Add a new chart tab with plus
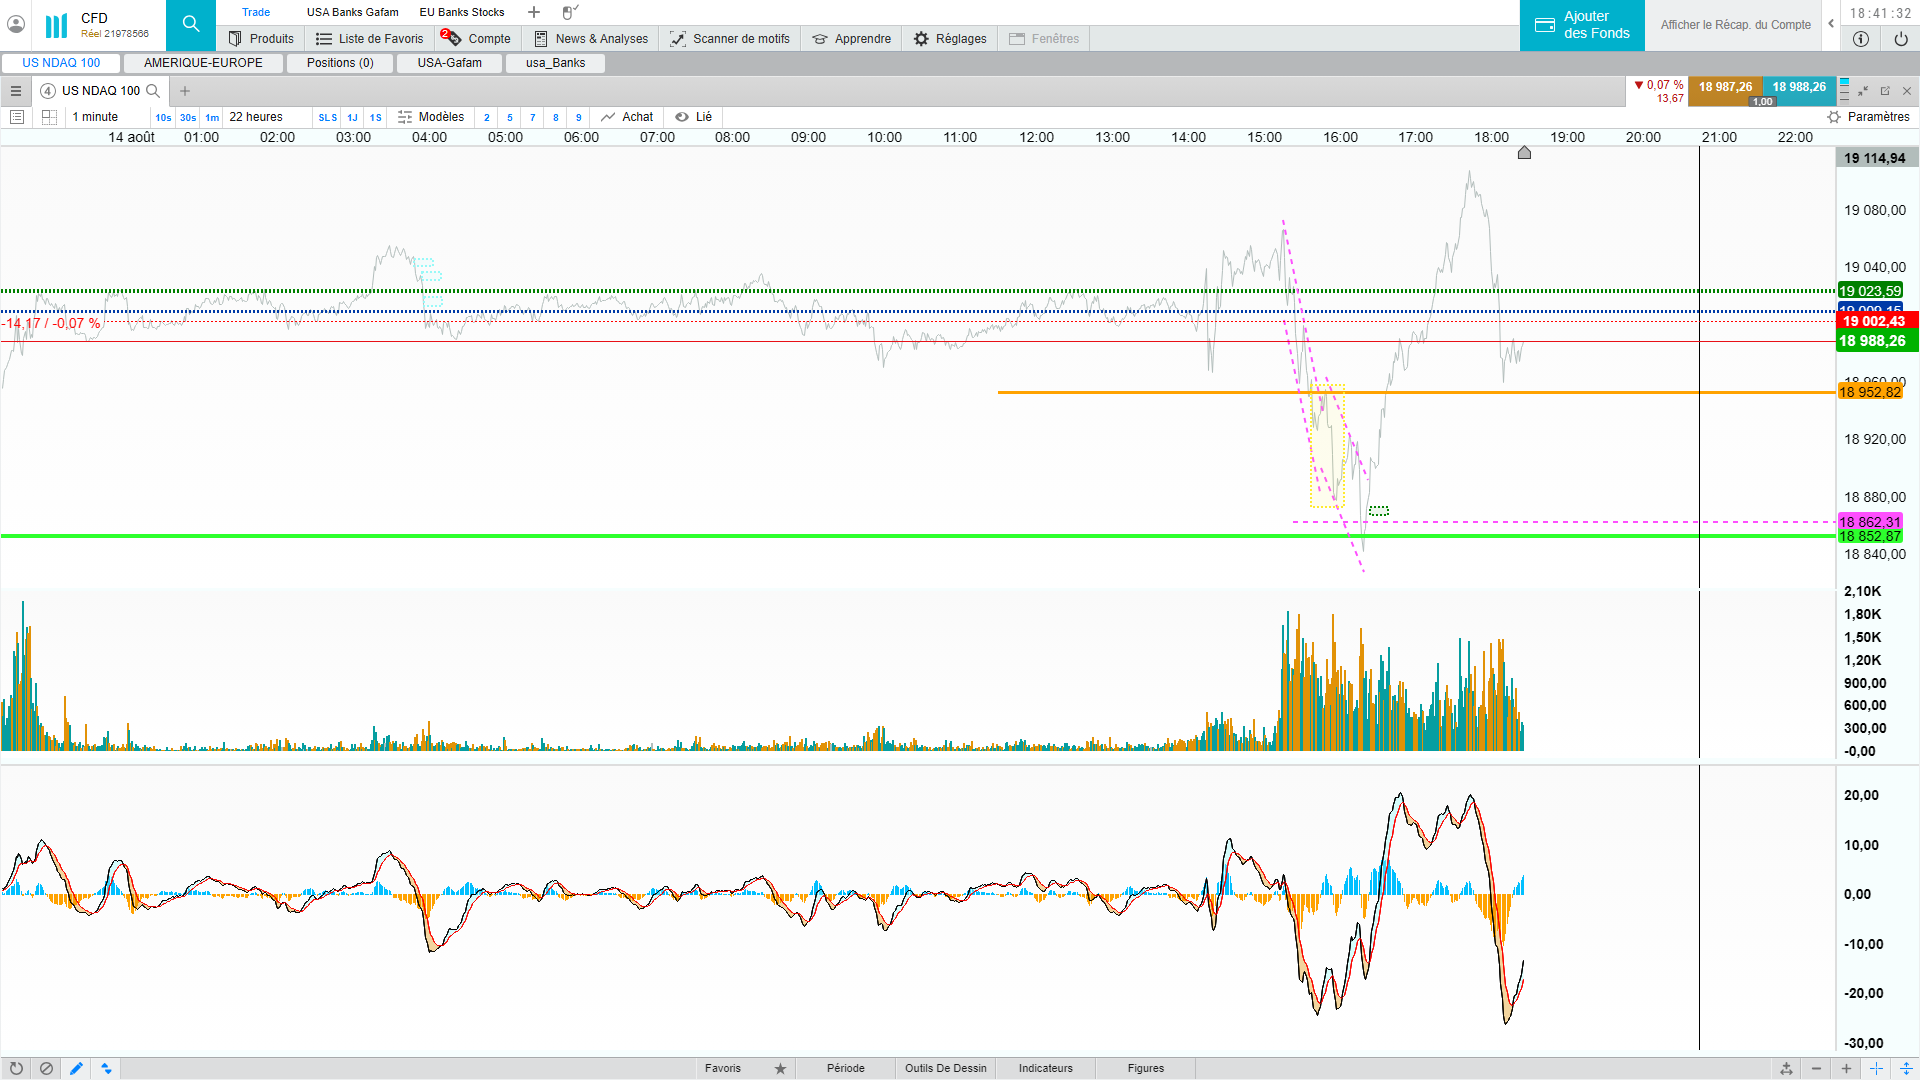Screen dimensions: 1920x1080 tap(185, 91)
